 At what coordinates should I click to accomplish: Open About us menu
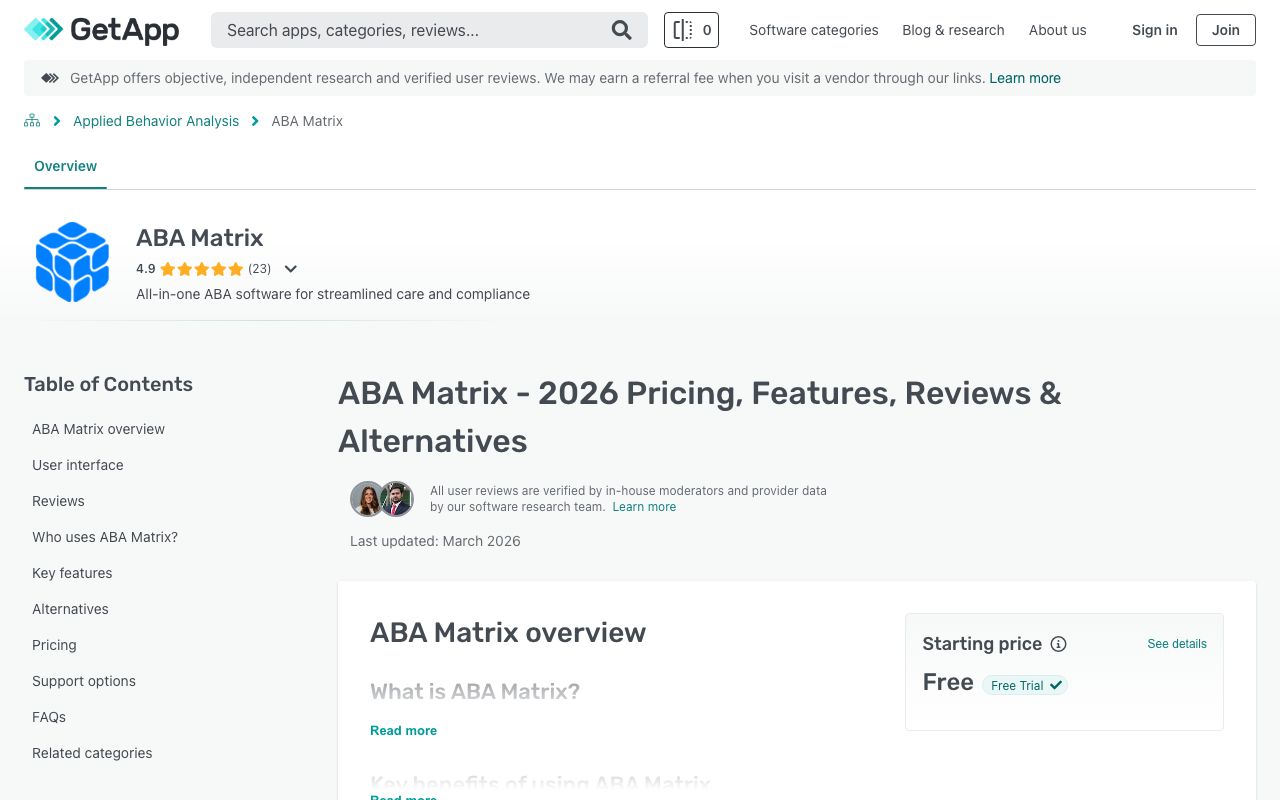click(1057, 30)
